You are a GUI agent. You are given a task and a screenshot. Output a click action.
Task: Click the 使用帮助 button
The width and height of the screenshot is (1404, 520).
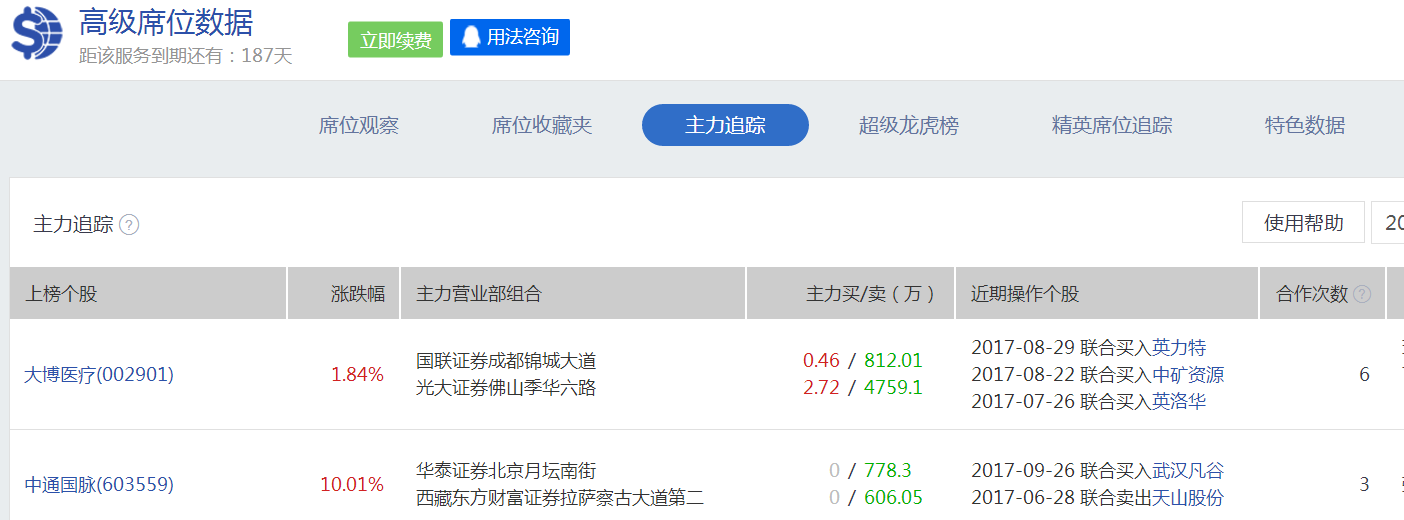coord(1303,223)
